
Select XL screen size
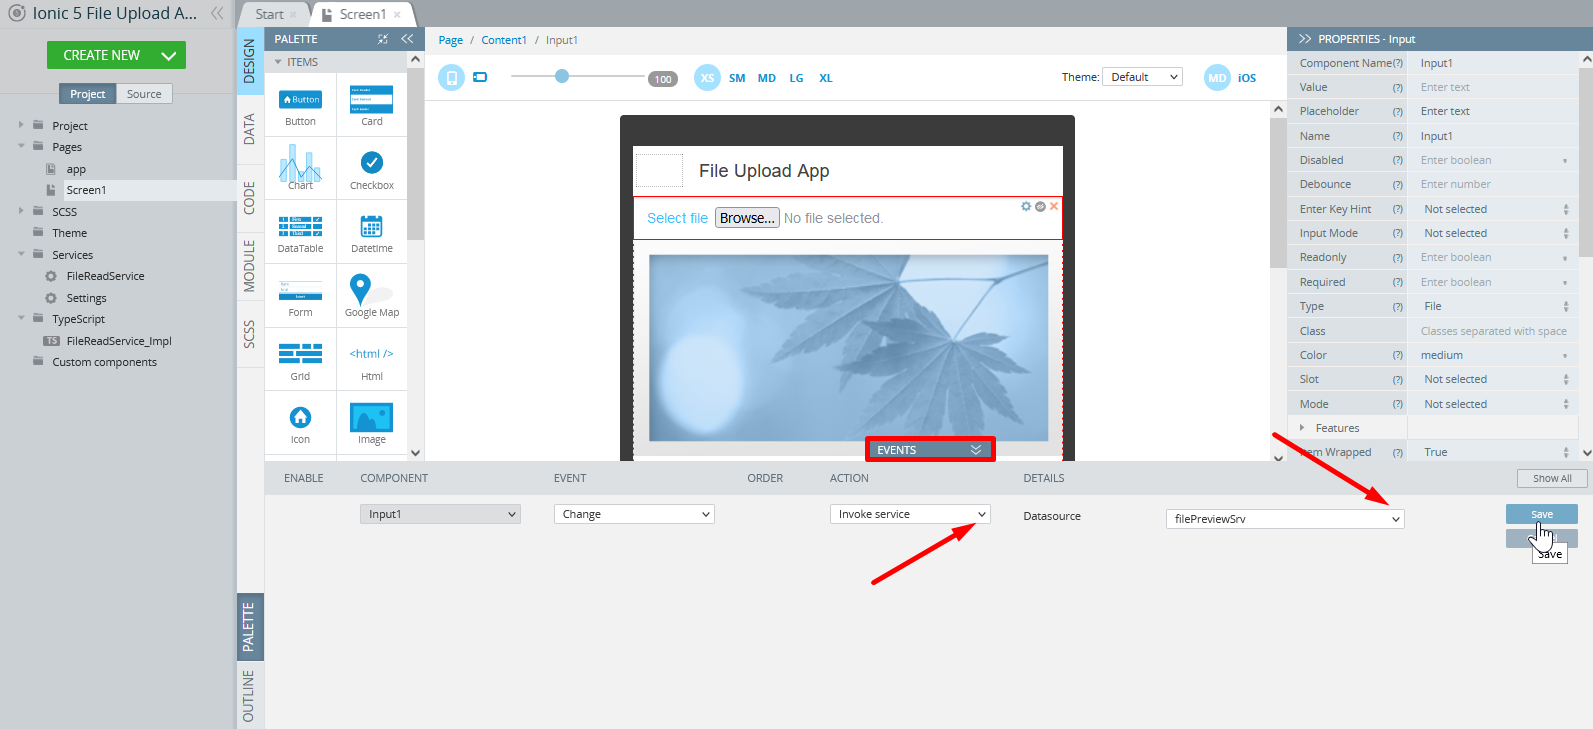click(826, 78)
